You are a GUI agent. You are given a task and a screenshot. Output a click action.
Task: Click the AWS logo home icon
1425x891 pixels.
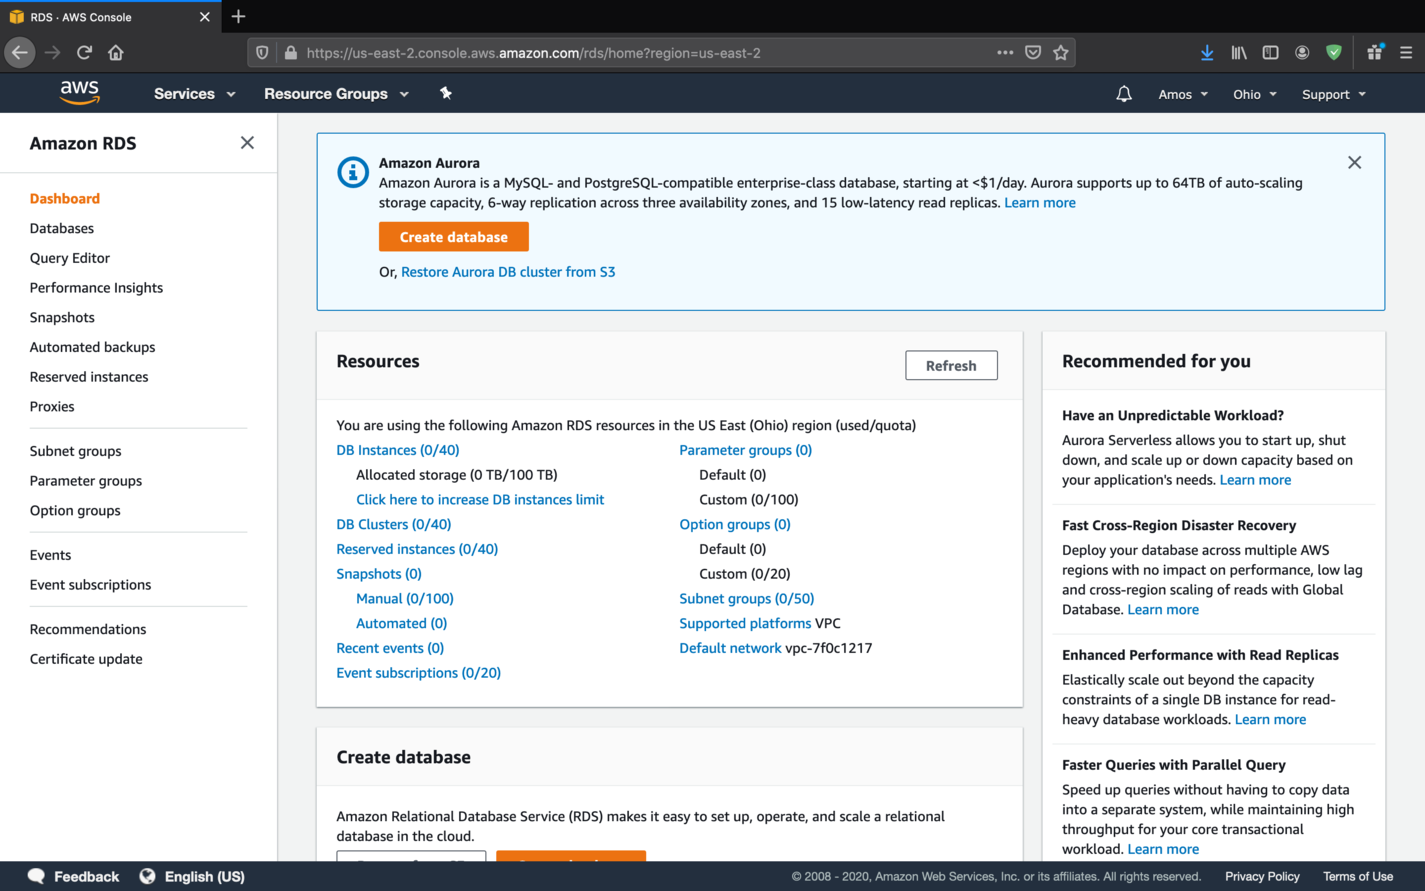(80, 93)
